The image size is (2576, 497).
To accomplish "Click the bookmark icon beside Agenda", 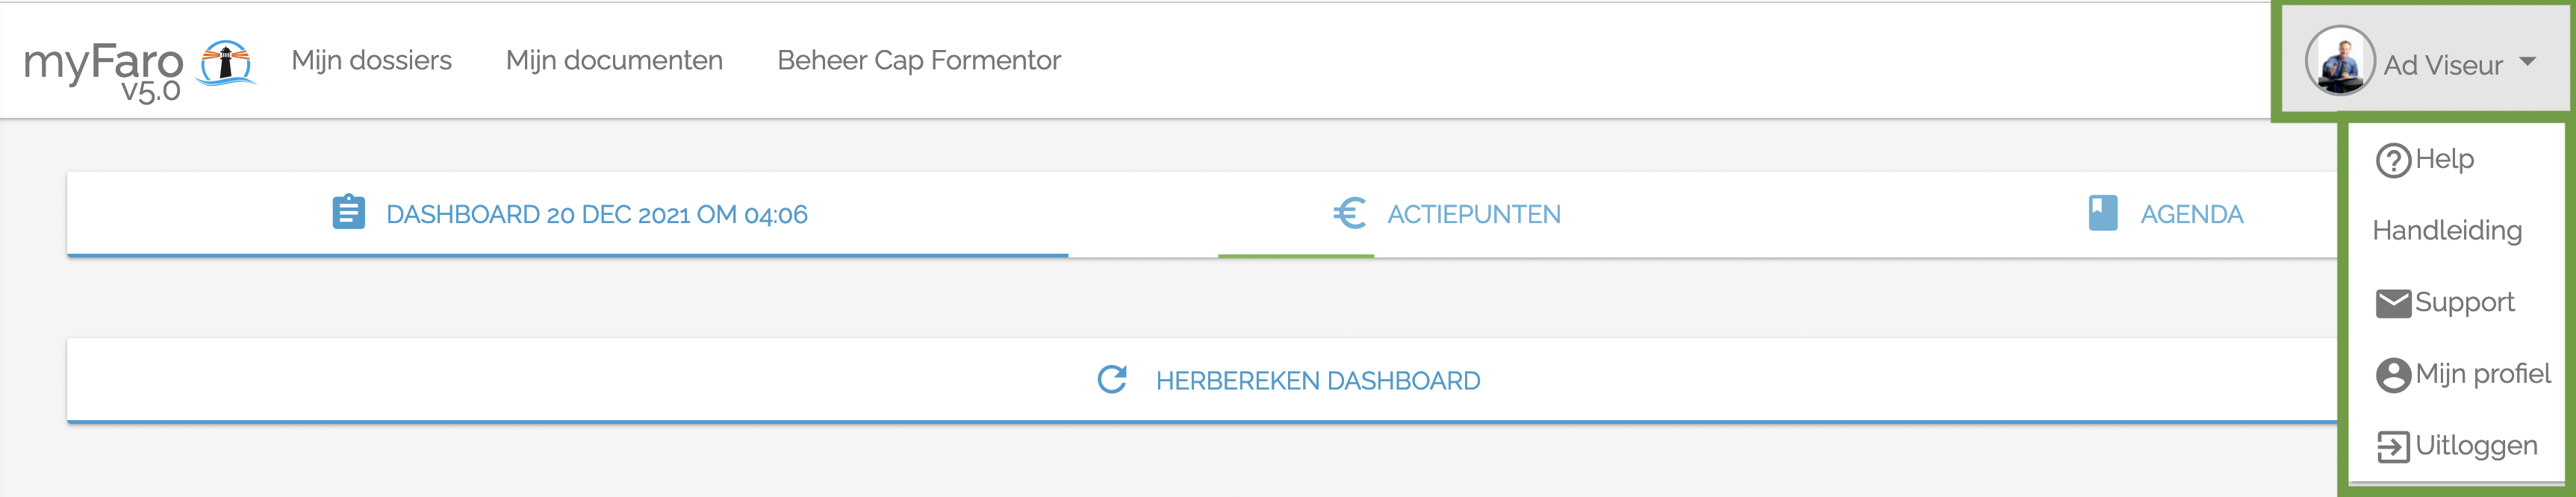I will pos(2103,213).
